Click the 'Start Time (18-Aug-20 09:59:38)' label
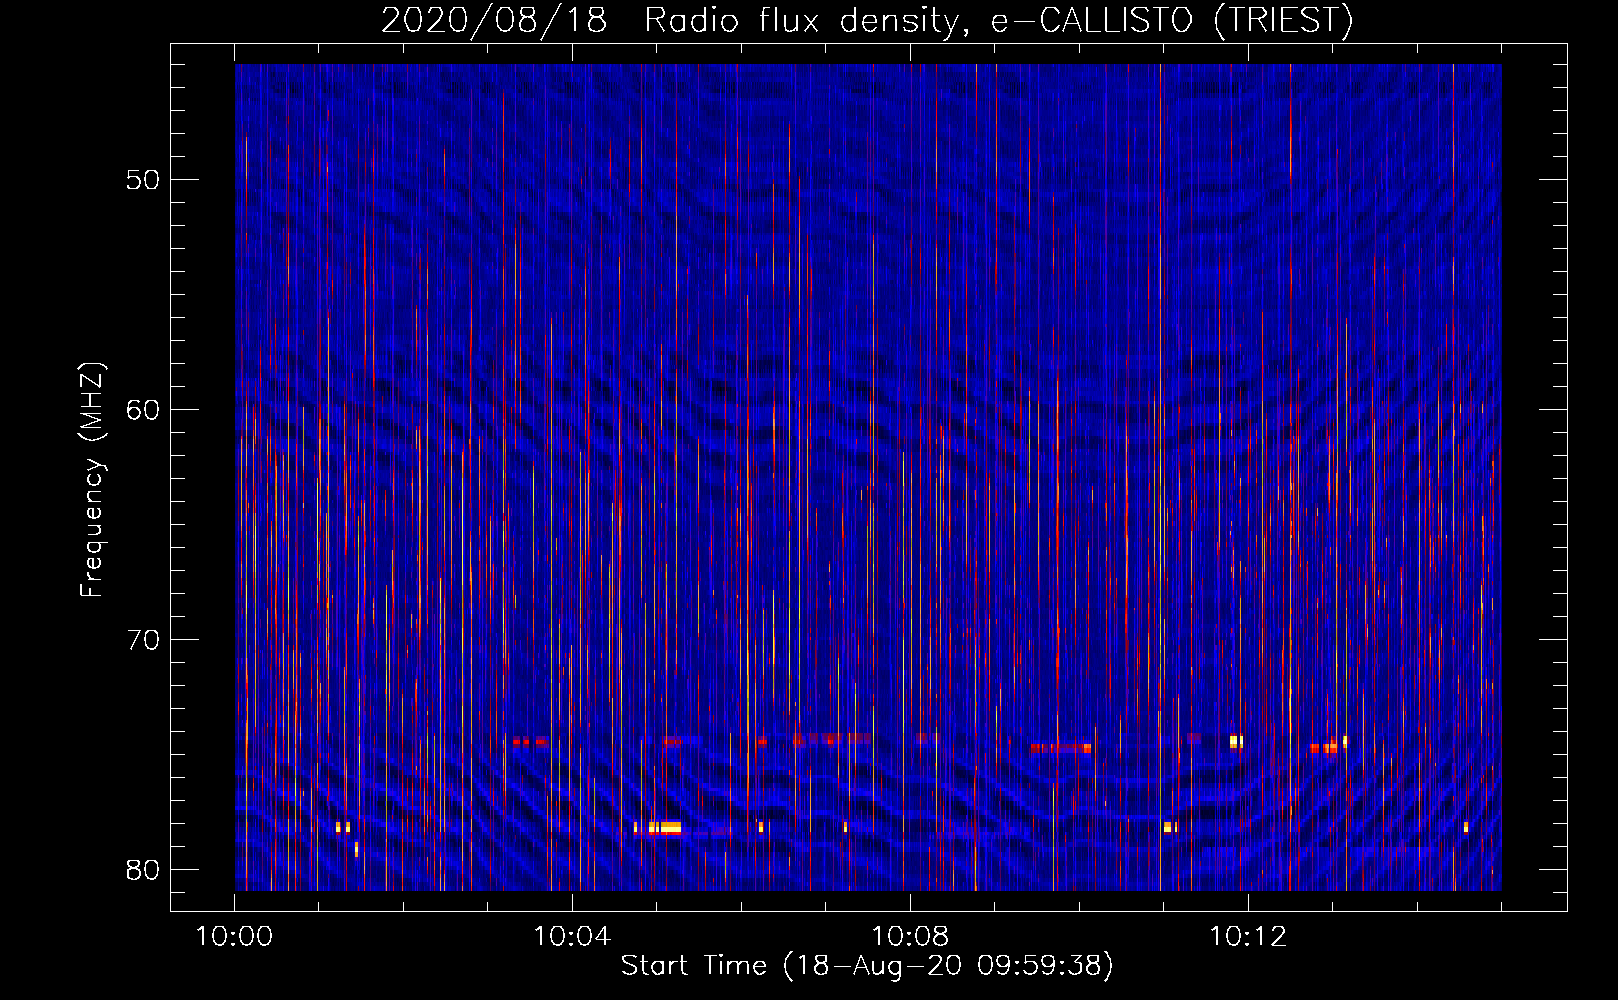Image resolution: width=1618 pixels, height=1000 pixels. (x=867, y=966)
